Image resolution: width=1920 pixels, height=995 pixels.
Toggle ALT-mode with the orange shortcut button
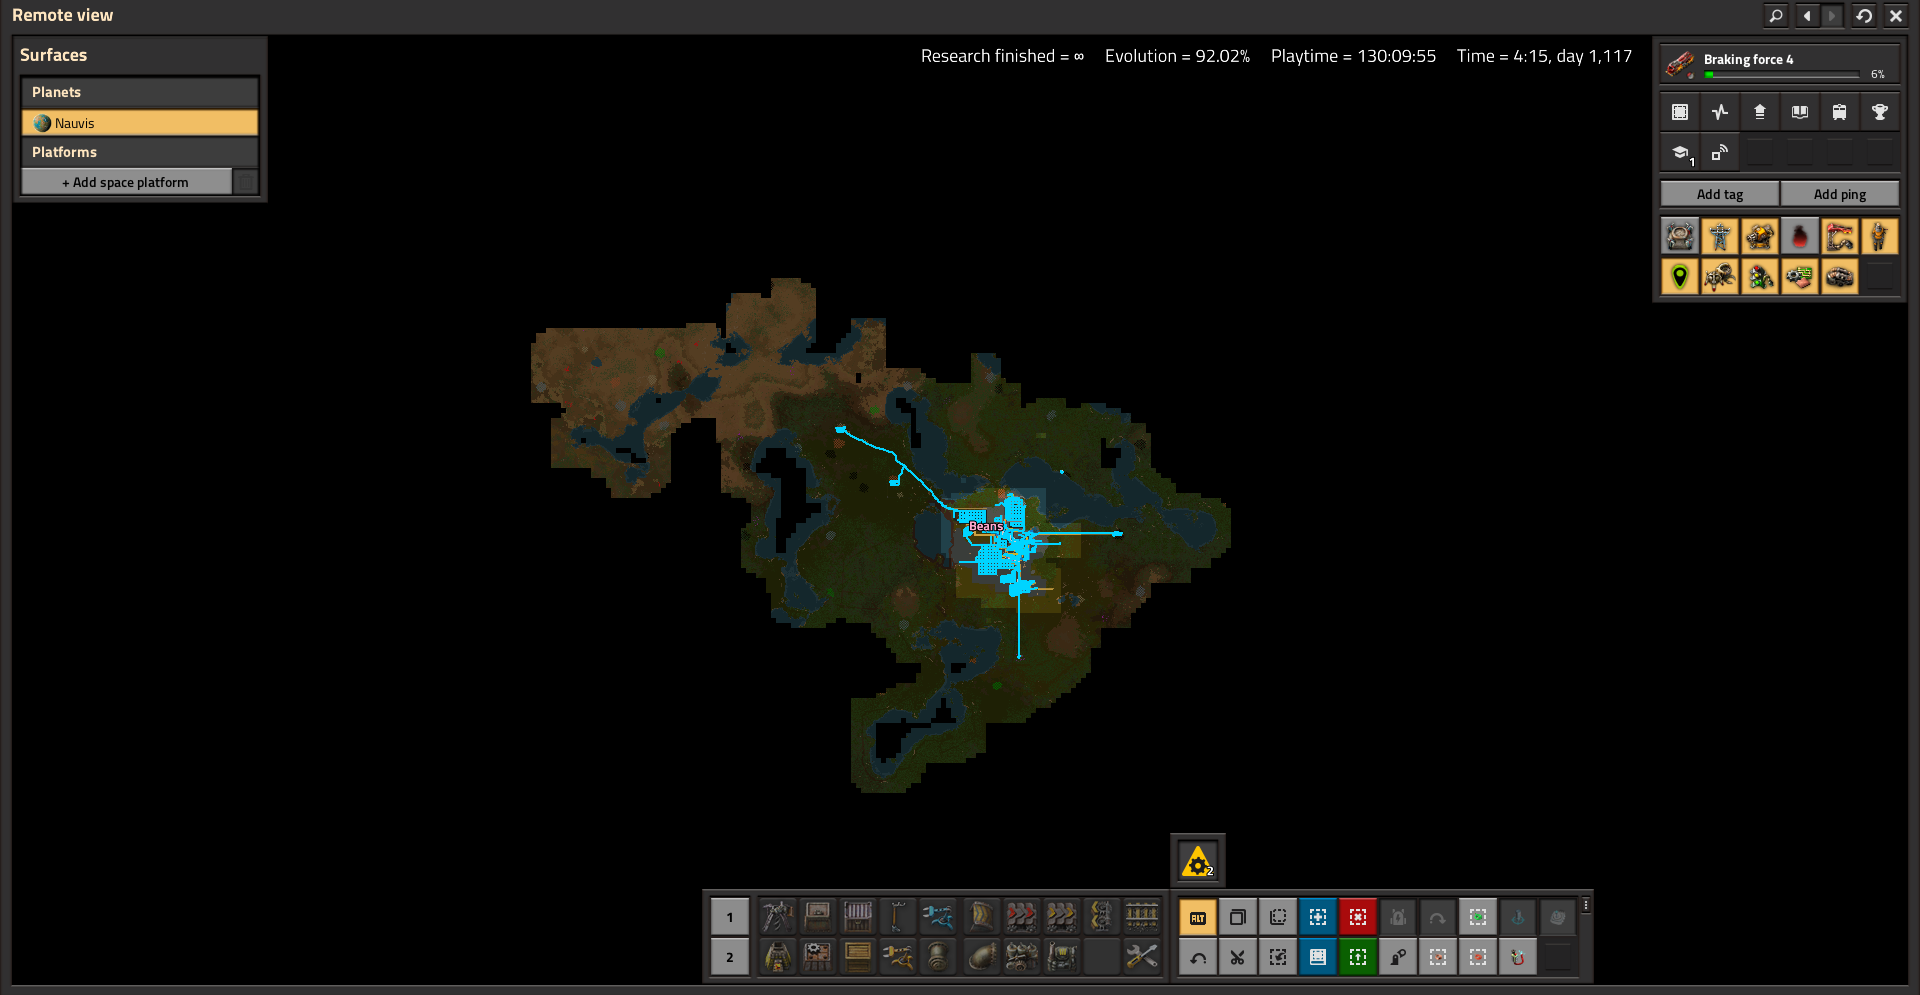pyautogui.click(x=1197, y=916)
